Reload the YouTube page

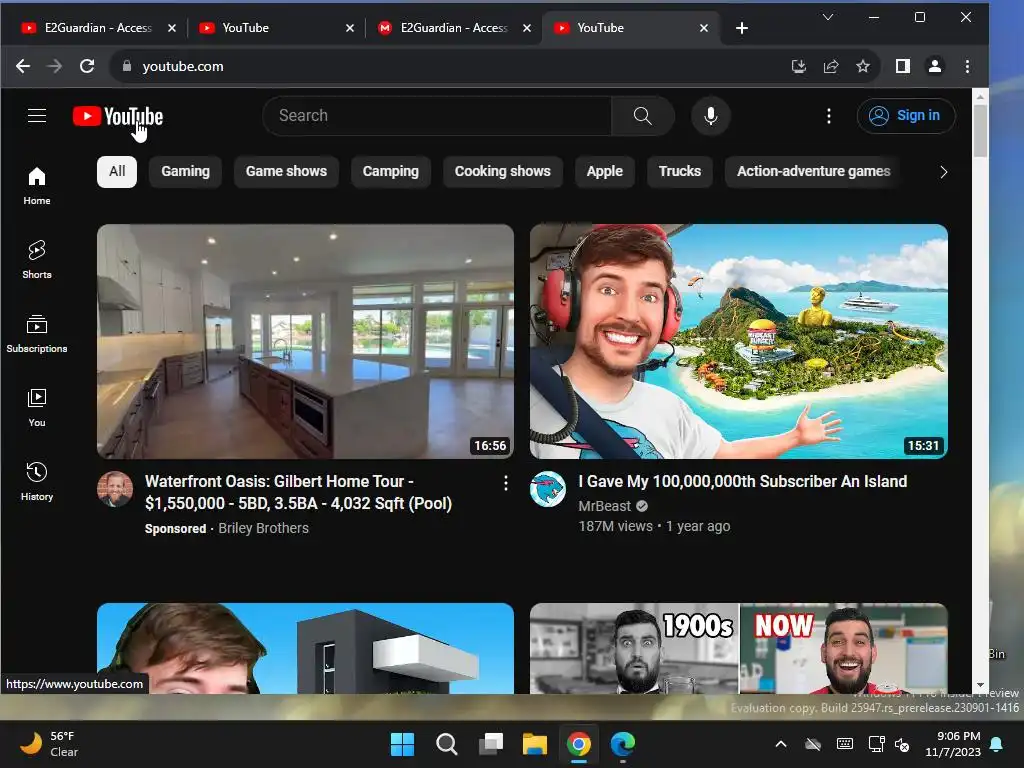(87, 66)
